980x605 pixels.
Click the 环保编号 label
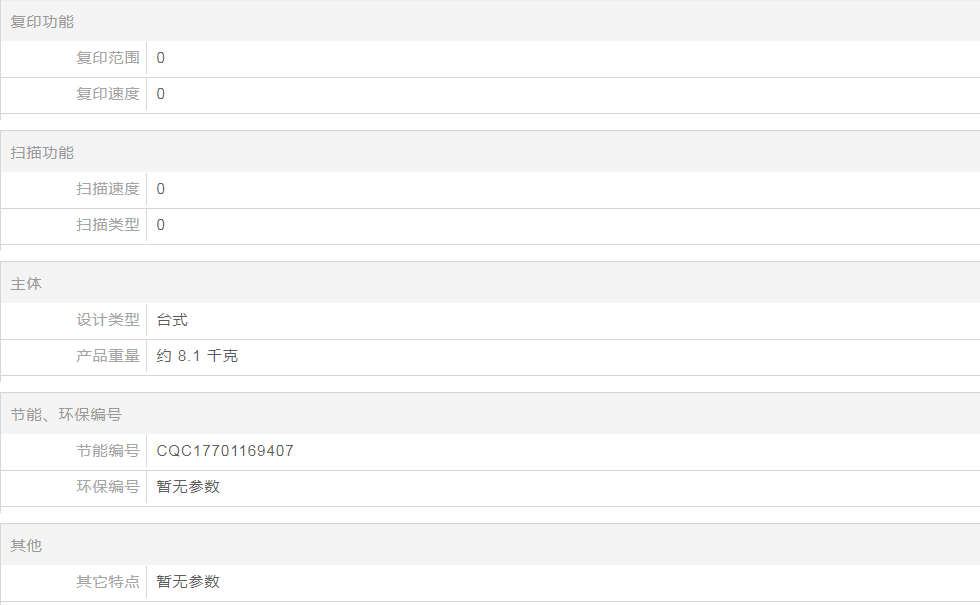click(x=108, y=487)
